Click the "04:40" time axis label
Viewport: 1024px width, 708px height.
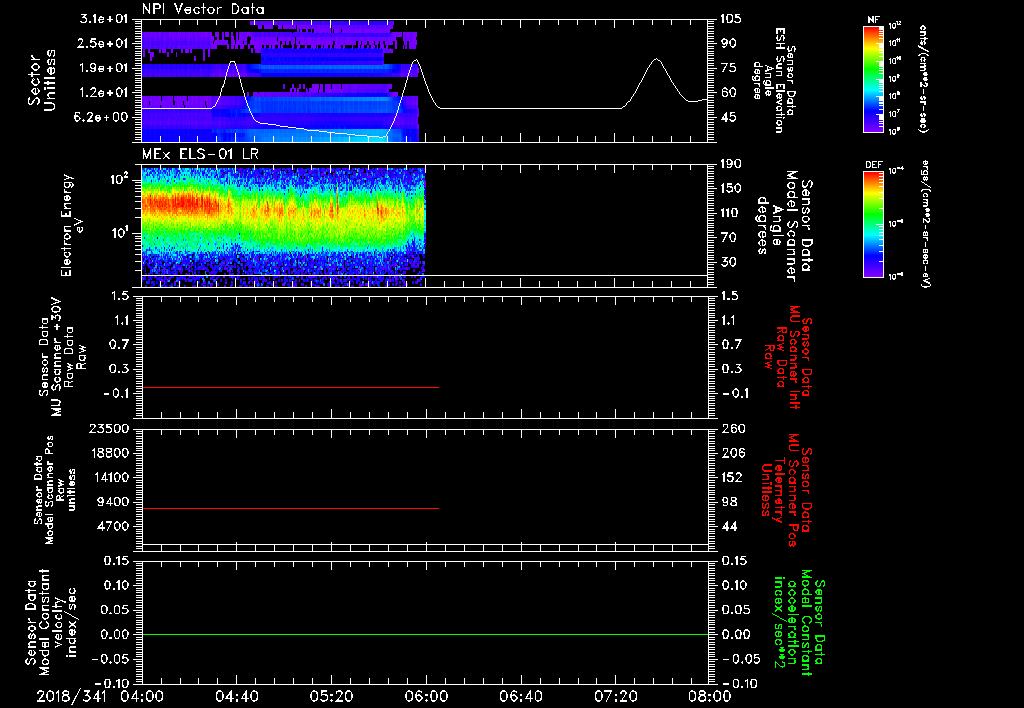[236, 696]
